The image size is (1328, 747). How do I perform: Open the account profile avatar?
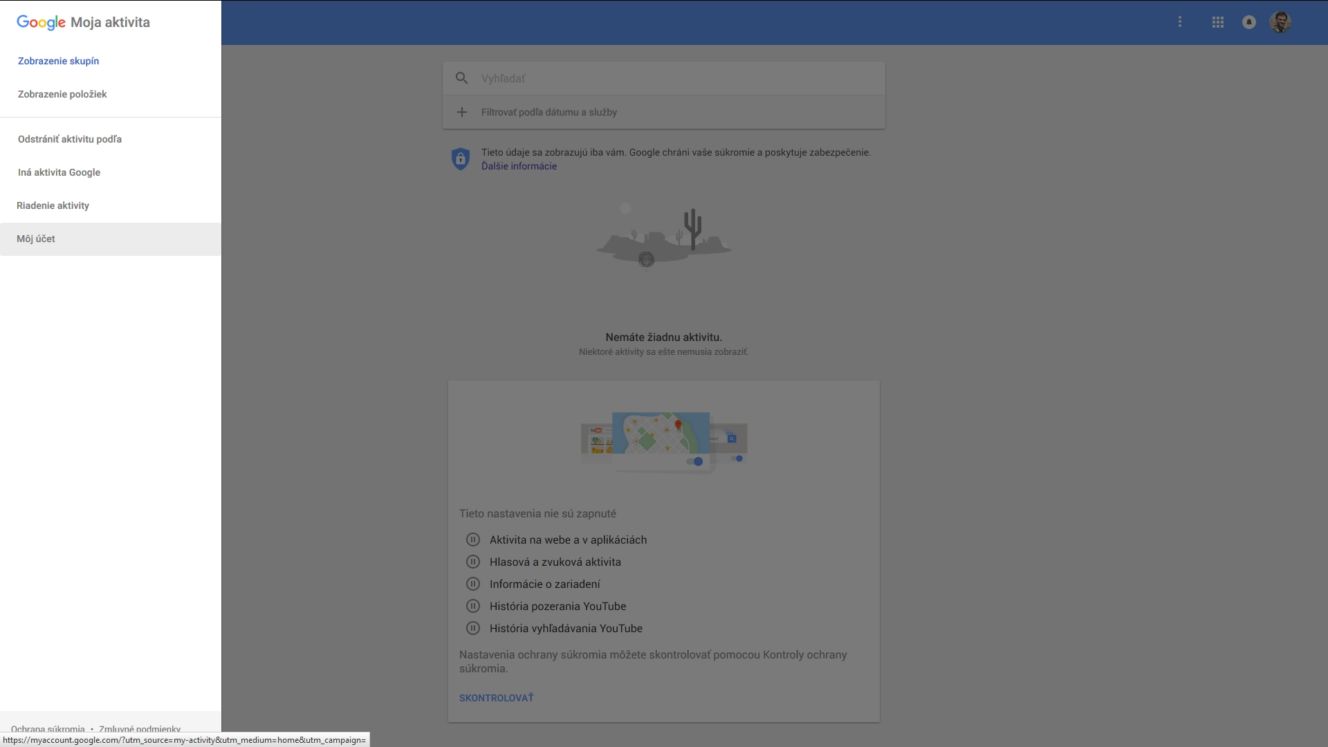[1281, 22]
